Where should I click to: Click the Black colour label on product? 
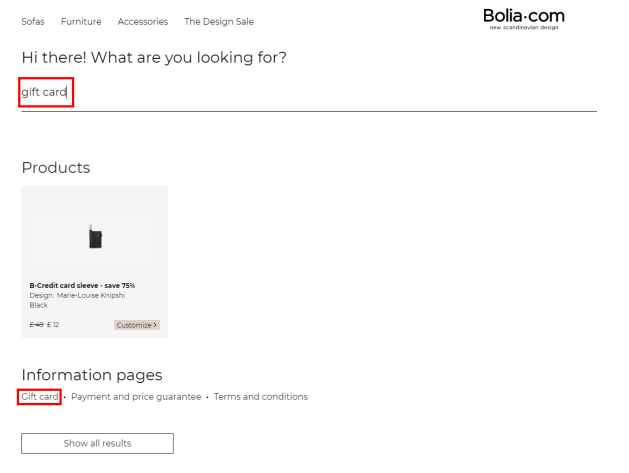click(39, 305)
